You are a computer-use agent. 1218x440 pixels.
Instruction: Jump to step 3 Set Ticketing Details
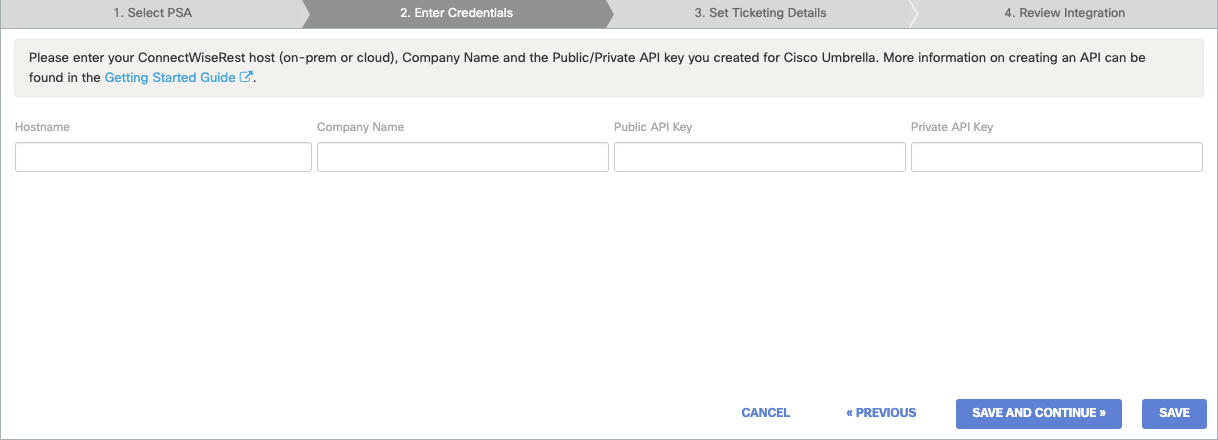coord(760,13)
